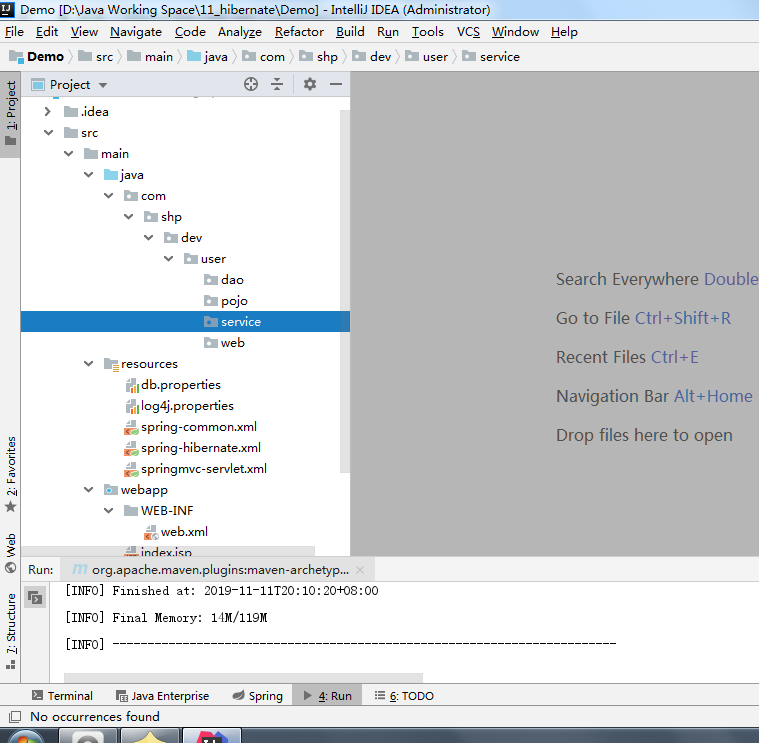Click the Project tree vertical scrollbar

345,291
